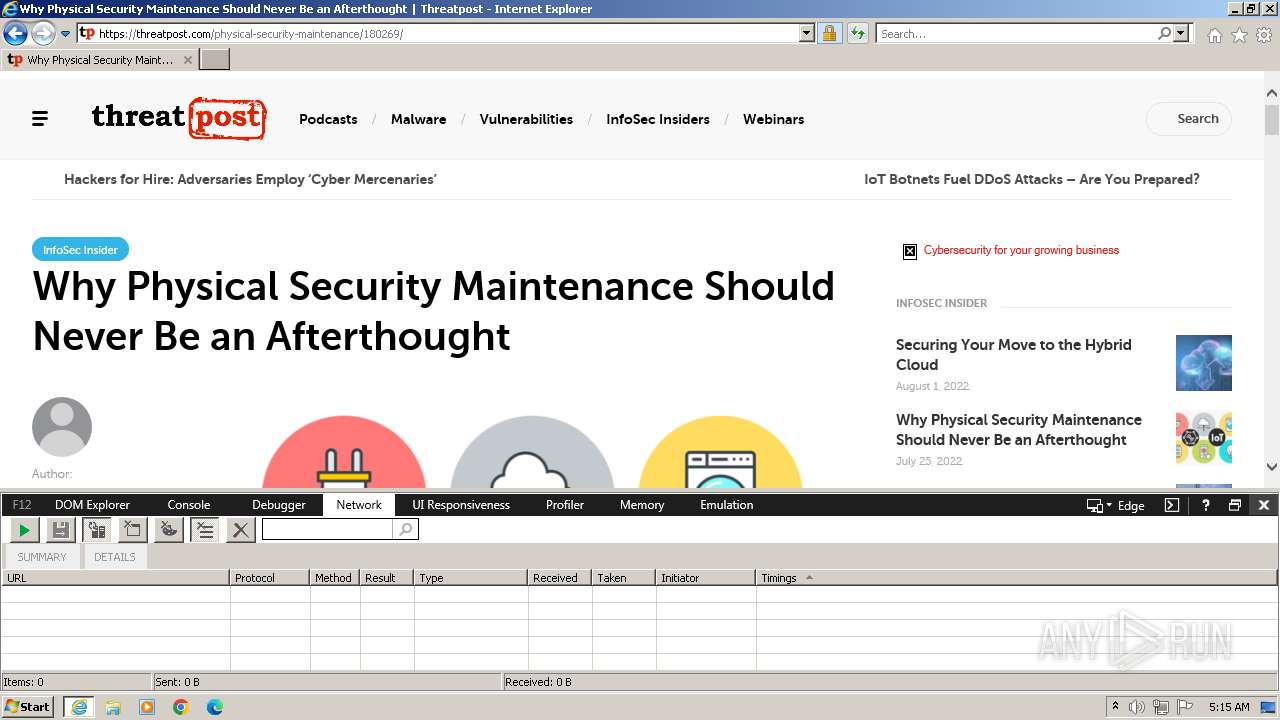This screenshot has height=720, width=1280.
Task: Go to the IE home page icon
Action: click(1214, 35)
